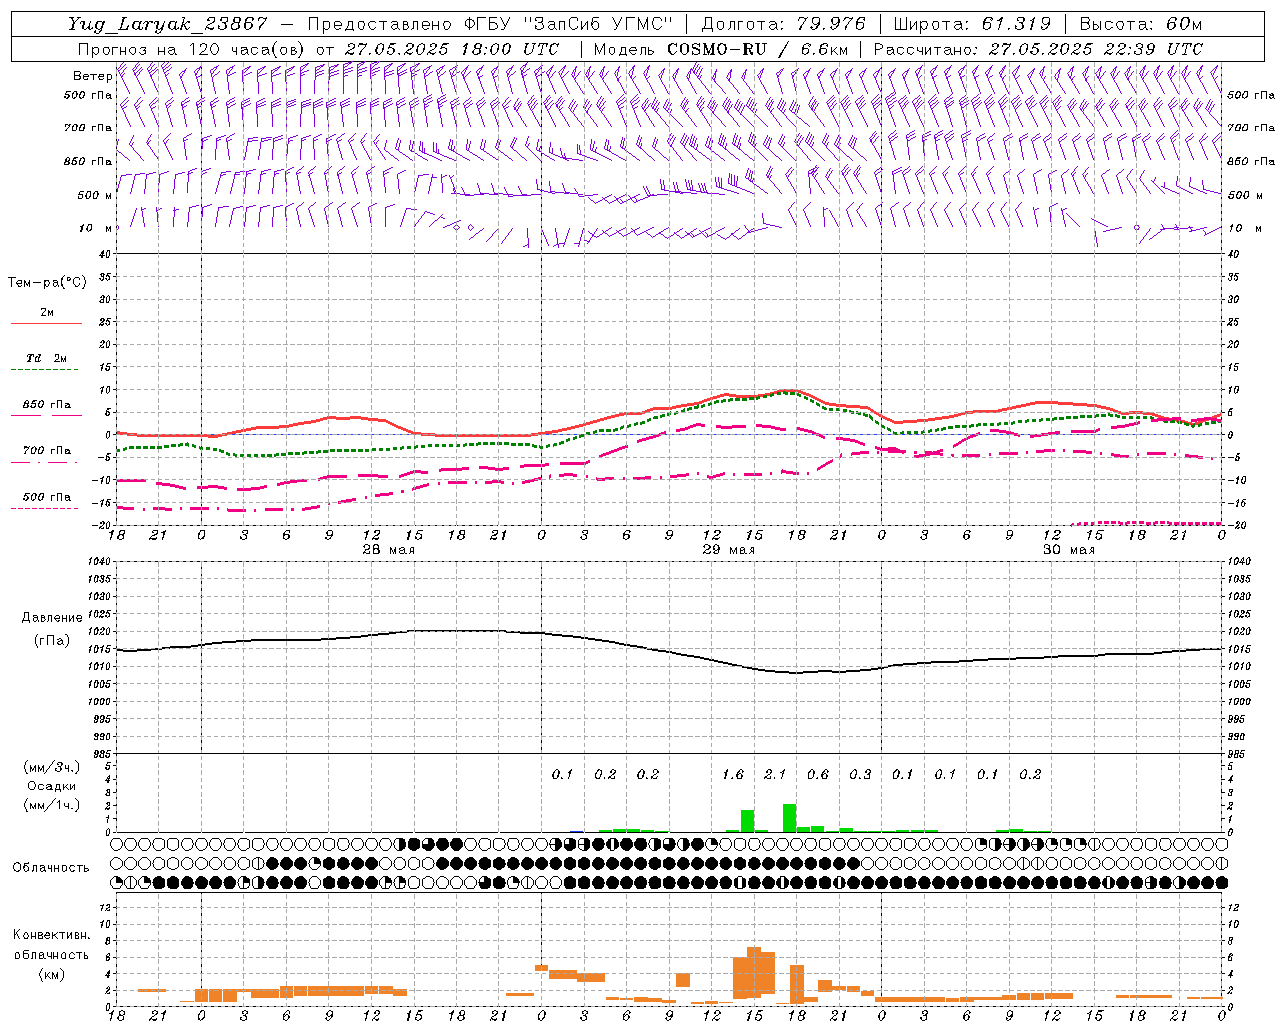1280x1024 pixels.
Task: Click the '(мм/1ч.)' precipitation unit label
Action: tap(51, 805)
